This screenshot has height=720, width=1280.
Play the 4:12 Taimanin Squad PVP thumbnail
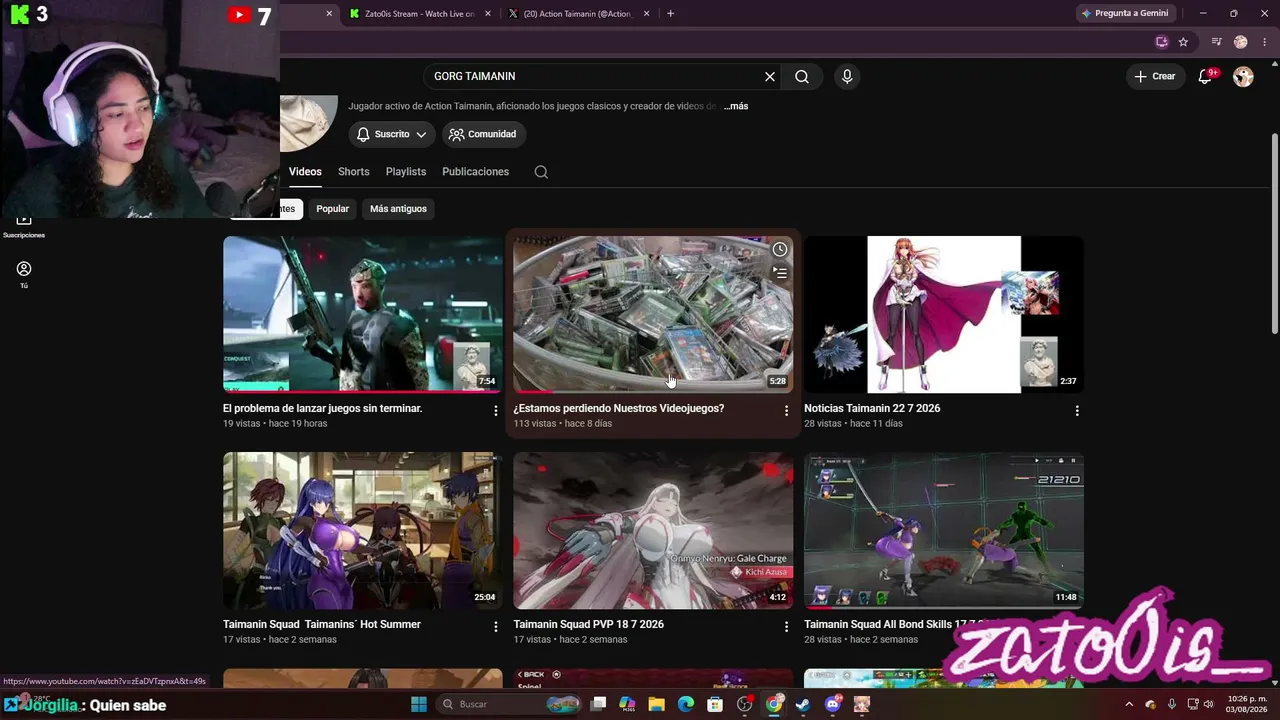pyautogui.click(x=653, y=530)
